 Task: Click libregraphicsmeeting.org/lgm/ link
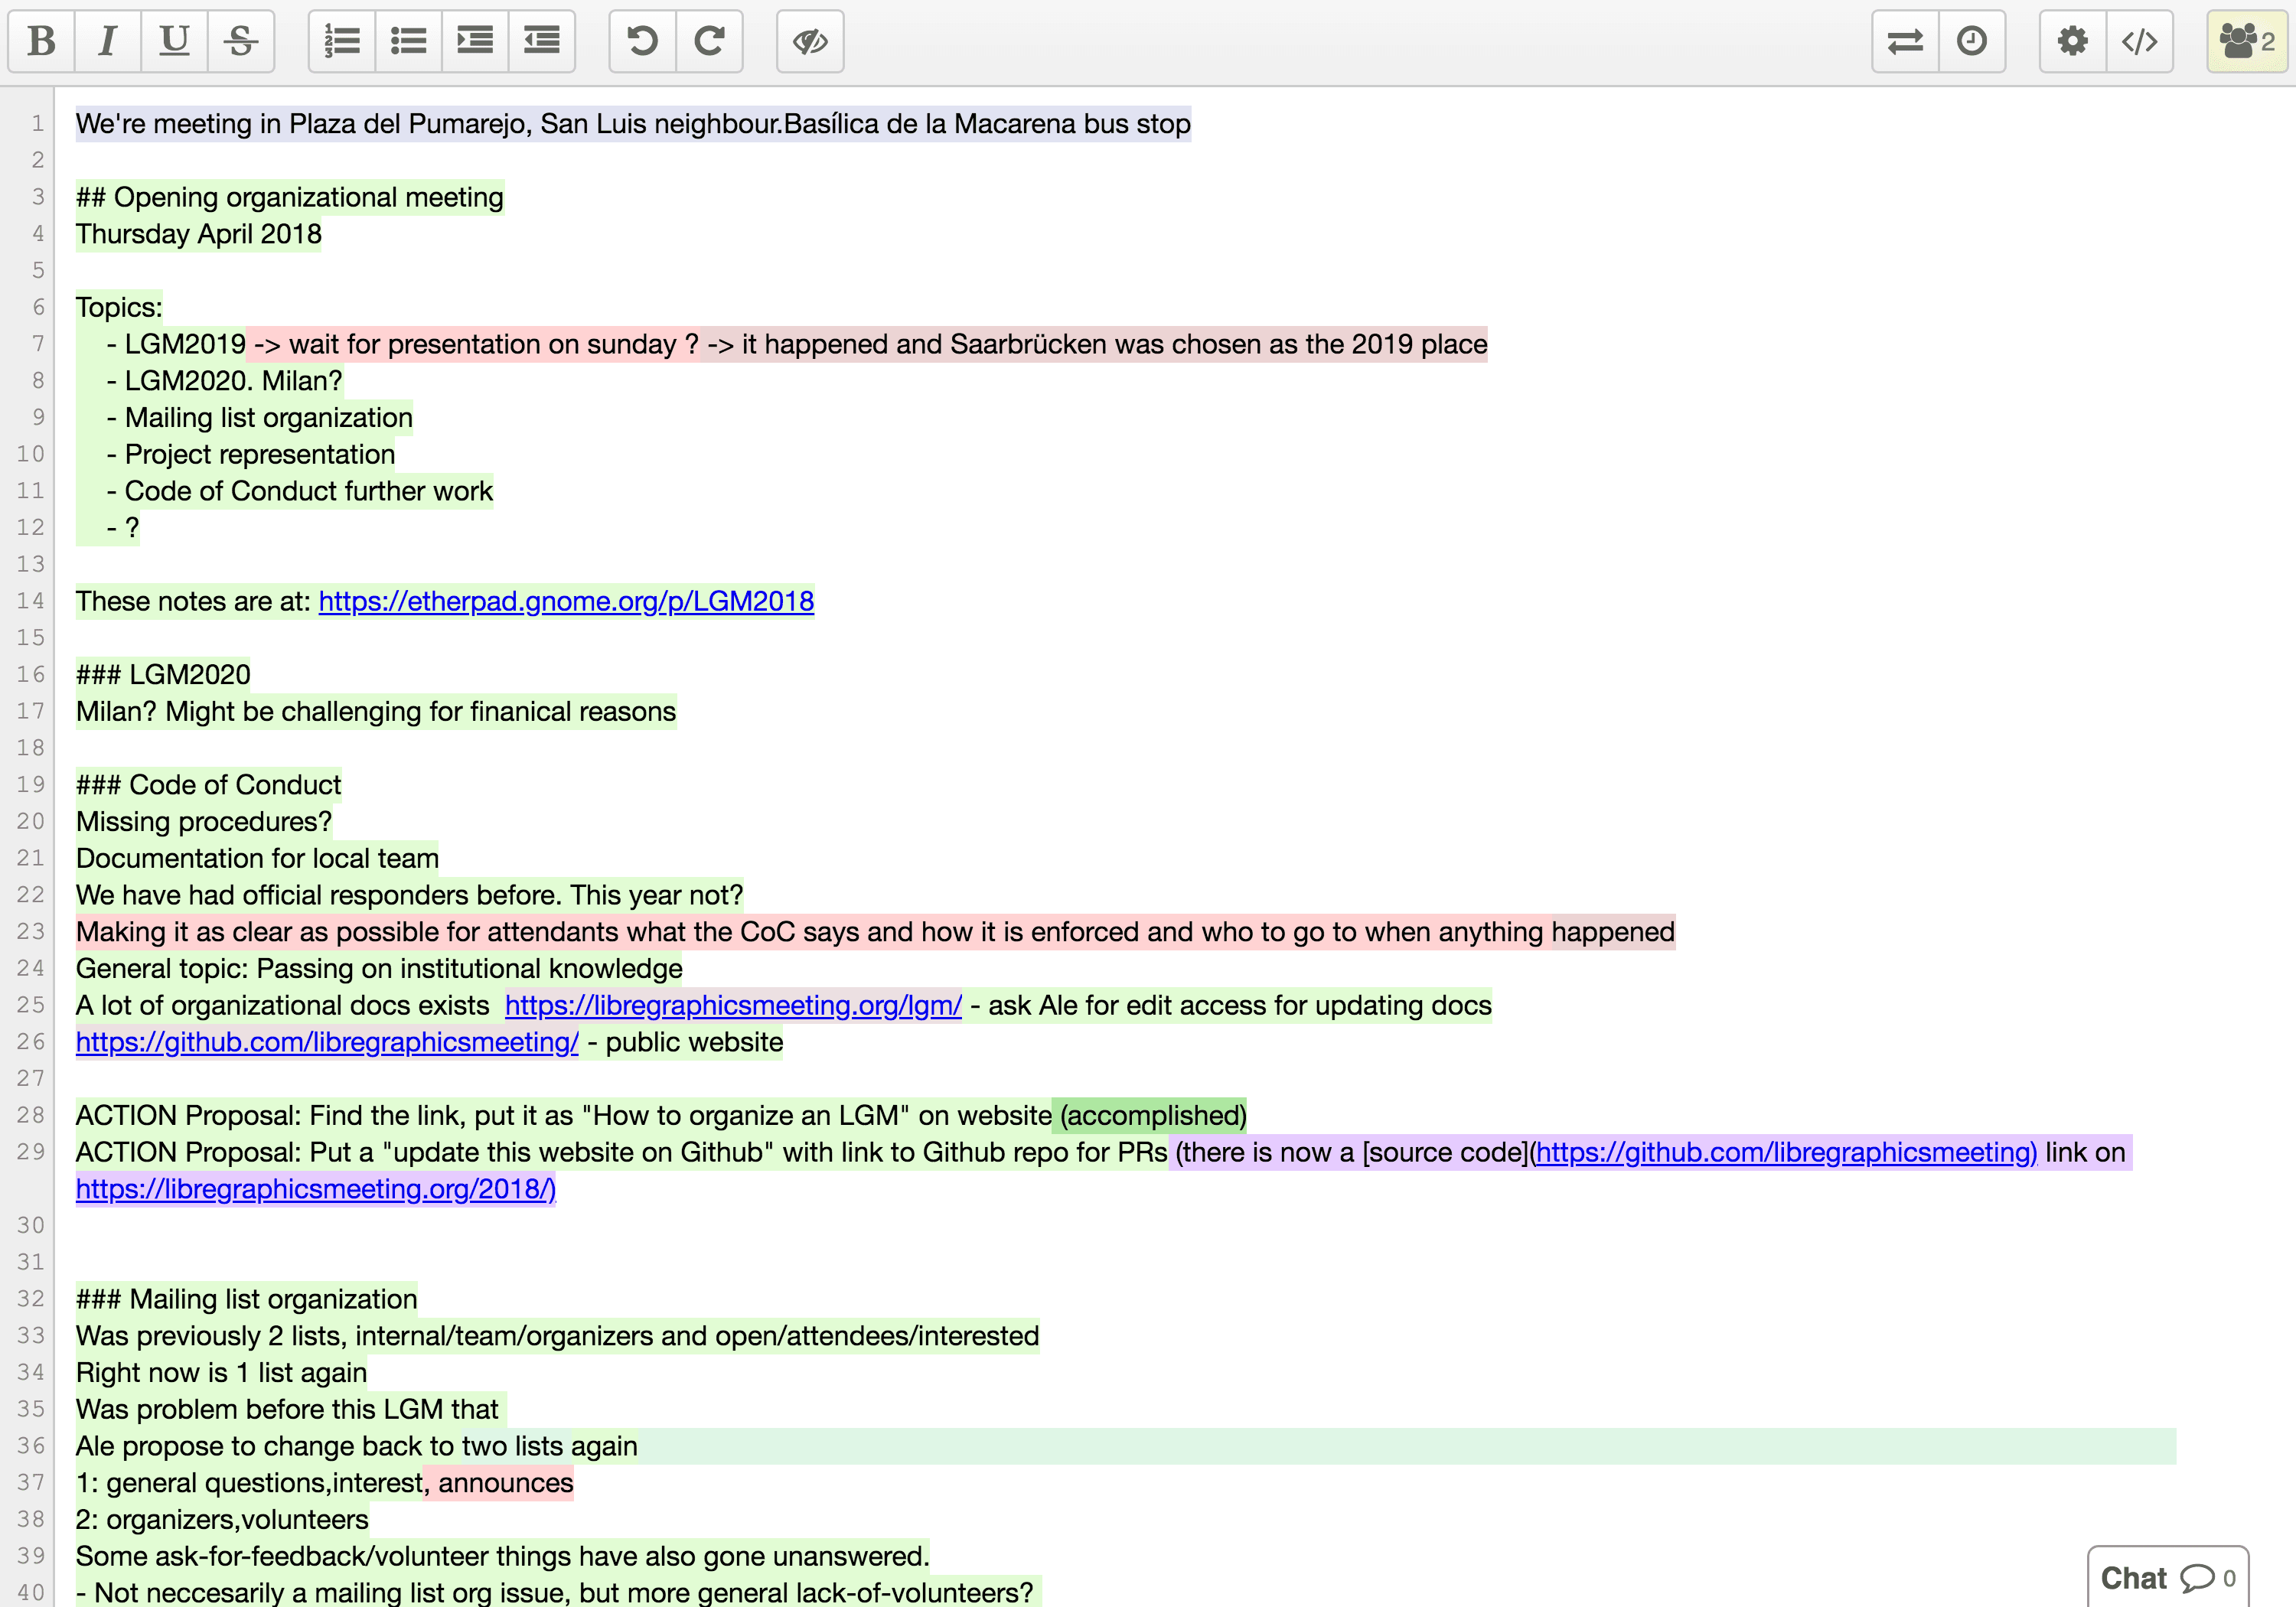click(732, 1005)
